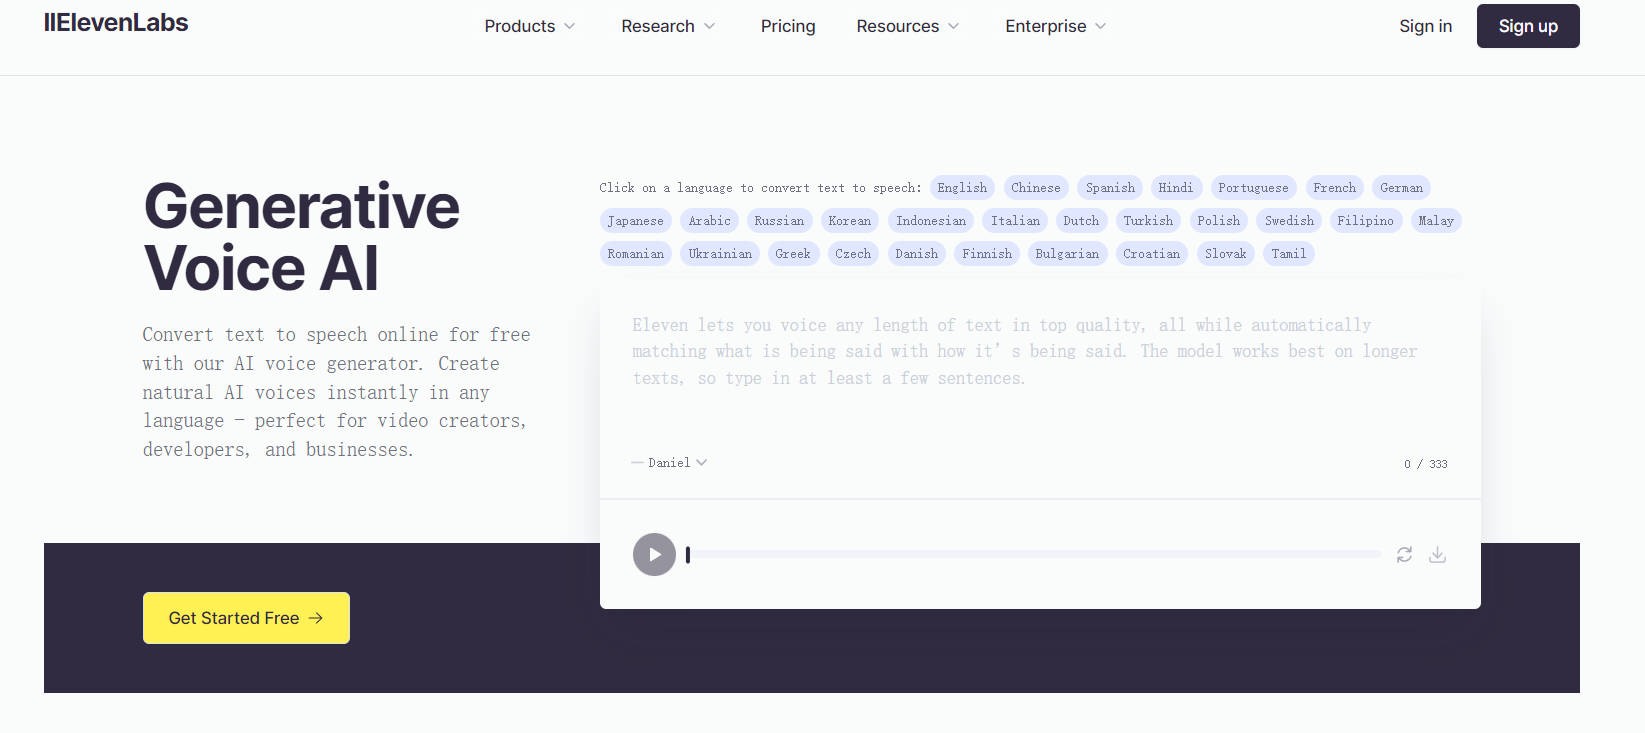
Task: Play the generated speech audio
Action: coord(654,554)
